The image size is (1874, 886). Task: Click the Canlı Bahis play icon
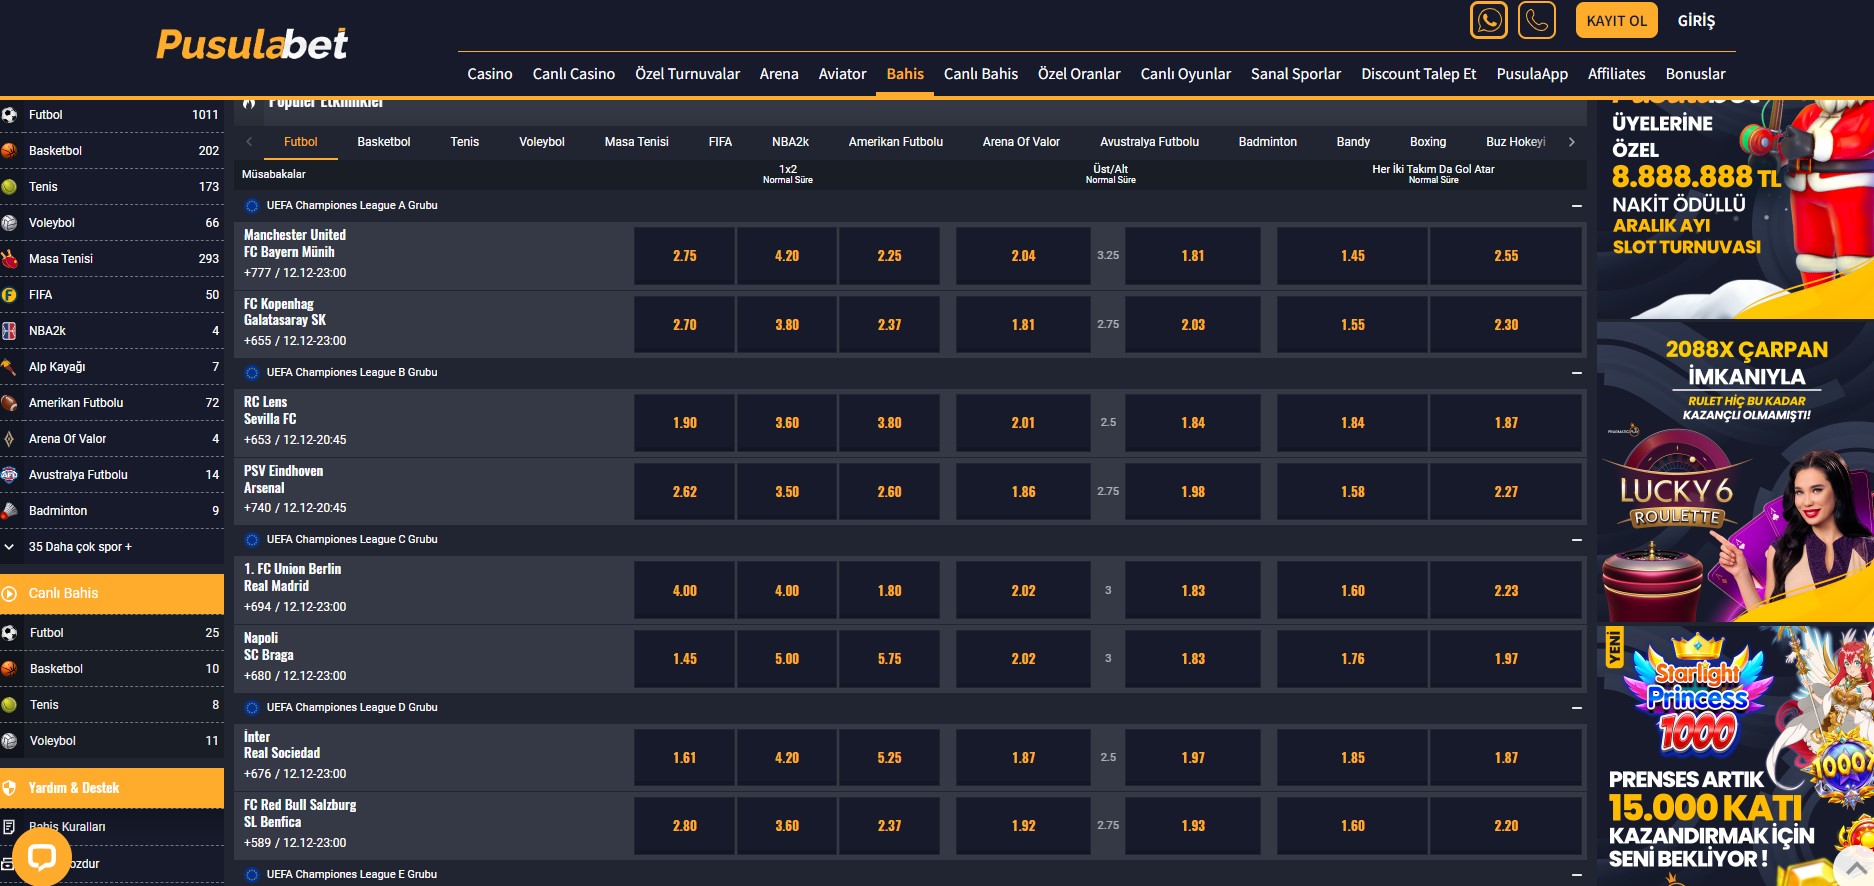click(x=9, y=594)
